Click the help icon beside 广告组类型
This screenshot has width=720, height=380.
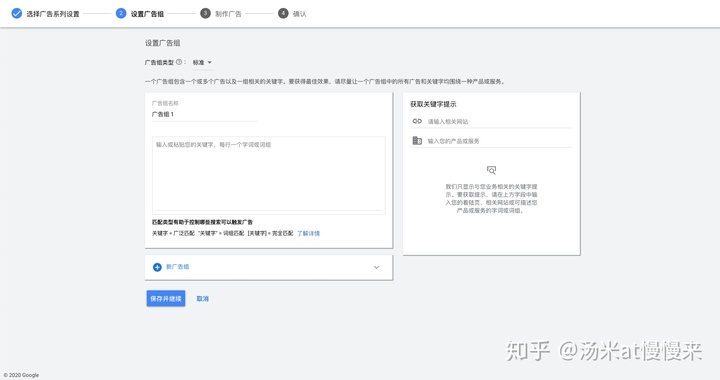tap(179, 62)
